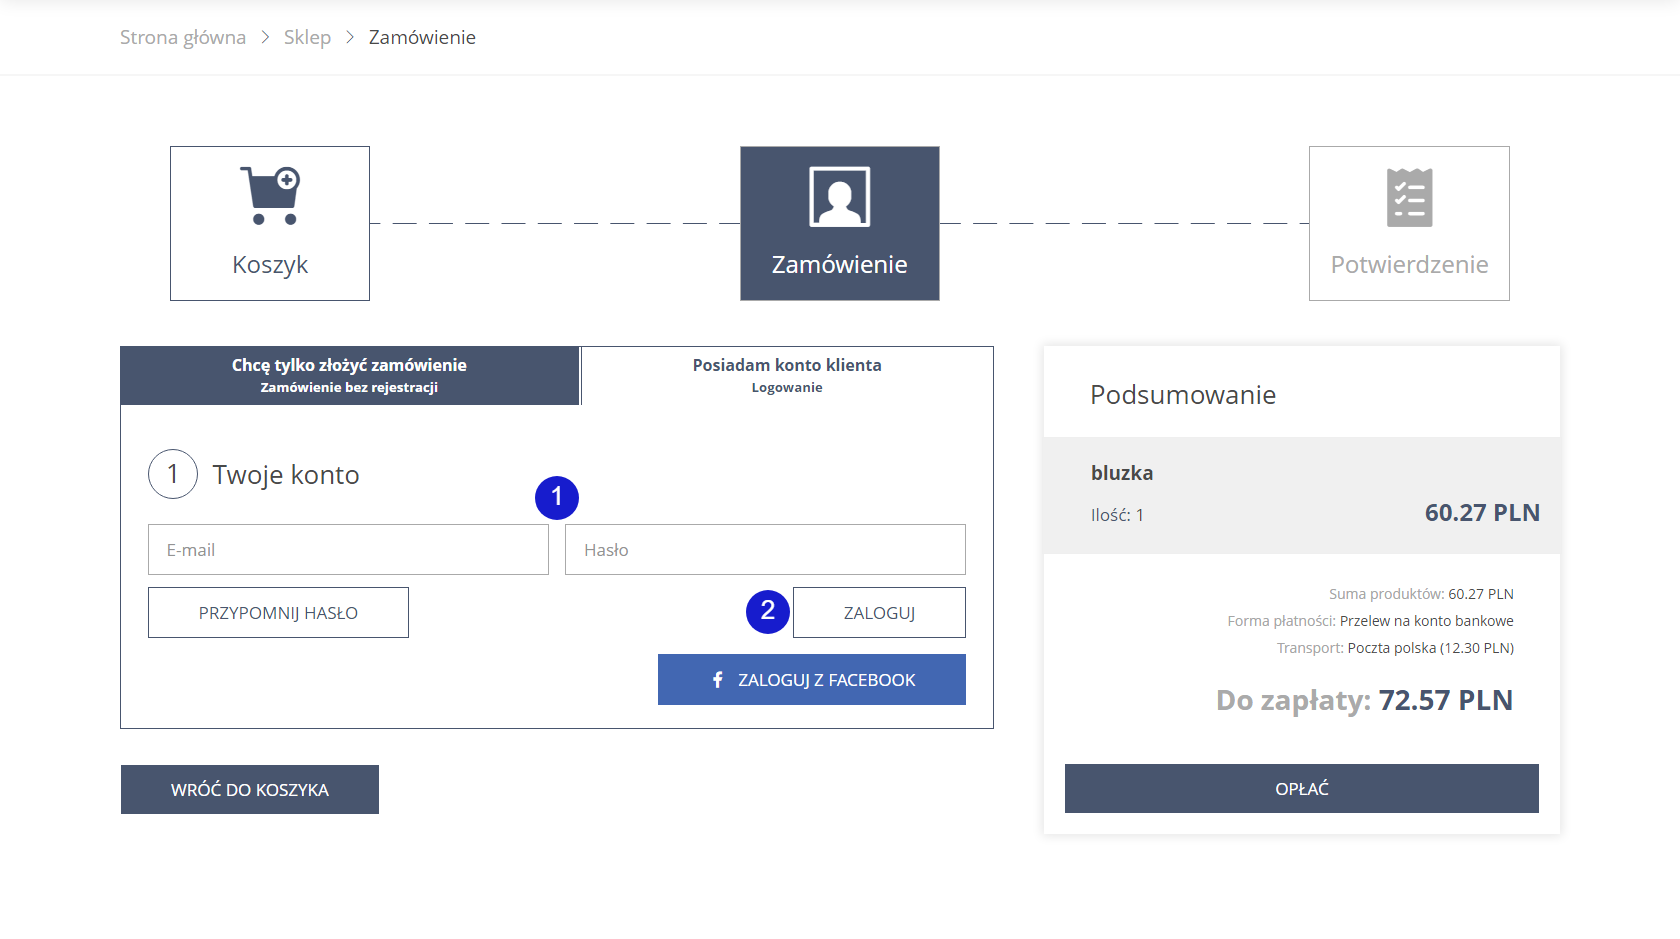Screen dimensions: 1680x939
Task: Click the circled step 1 badge
Action: pyautogui.click(x=173, y=474)
